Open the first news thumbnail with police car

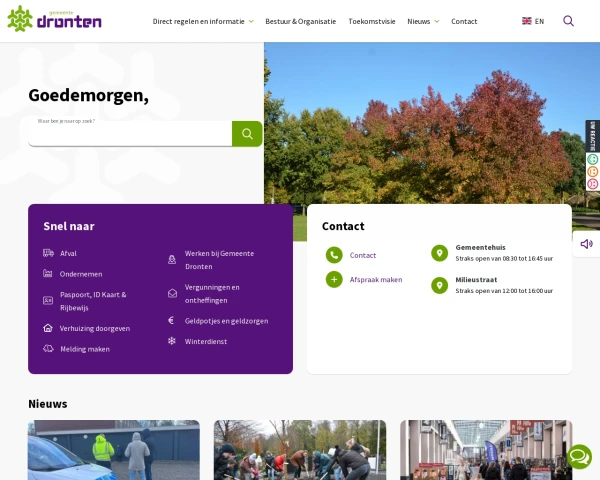tap(114, 450)
